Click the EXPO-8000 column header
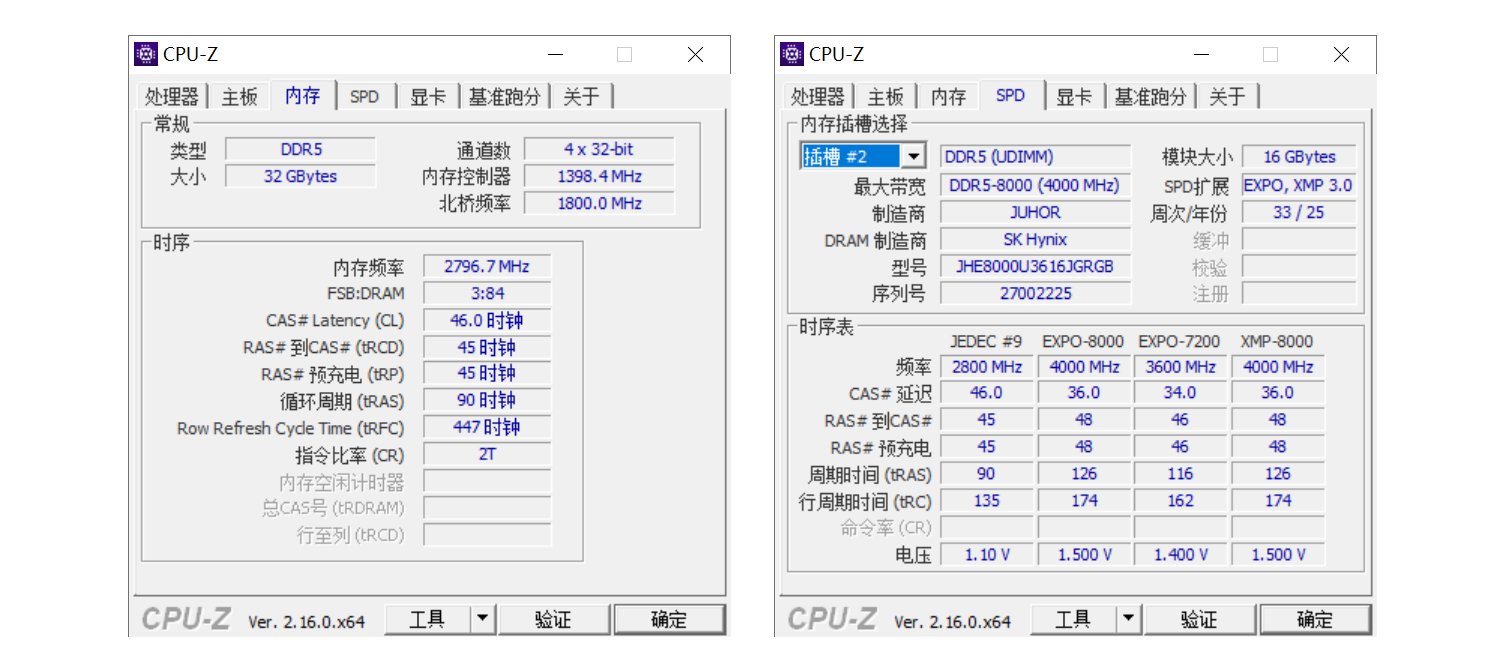1500x670 pixels. coord(1083,342)
